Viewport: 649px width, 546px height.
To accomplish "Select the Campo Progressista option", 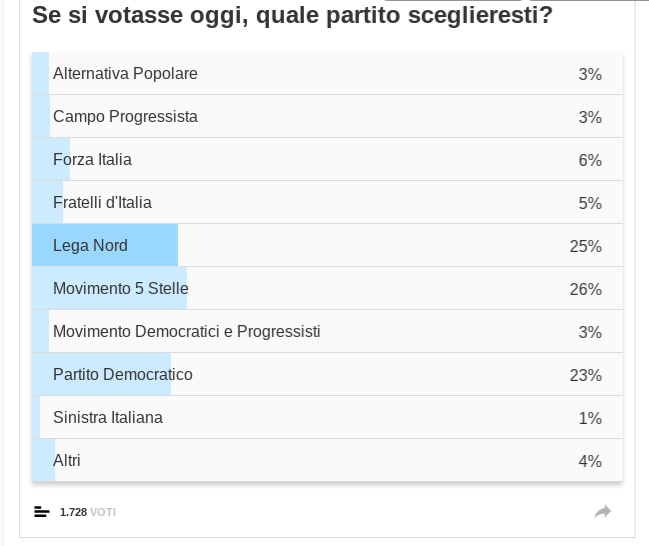I will pos(125,117).
